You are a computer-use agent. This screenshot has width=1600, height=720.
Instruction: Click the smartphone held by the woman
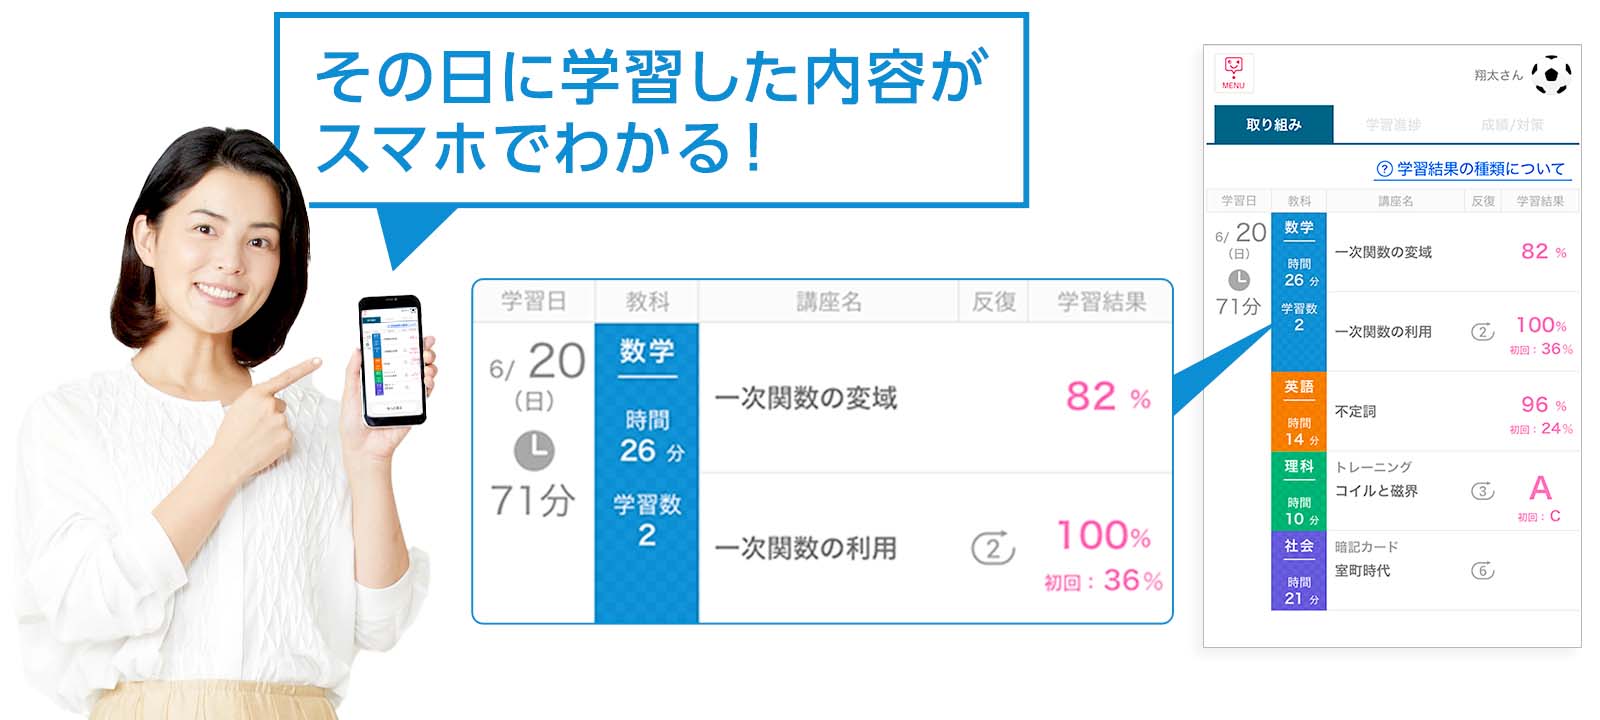392,360
